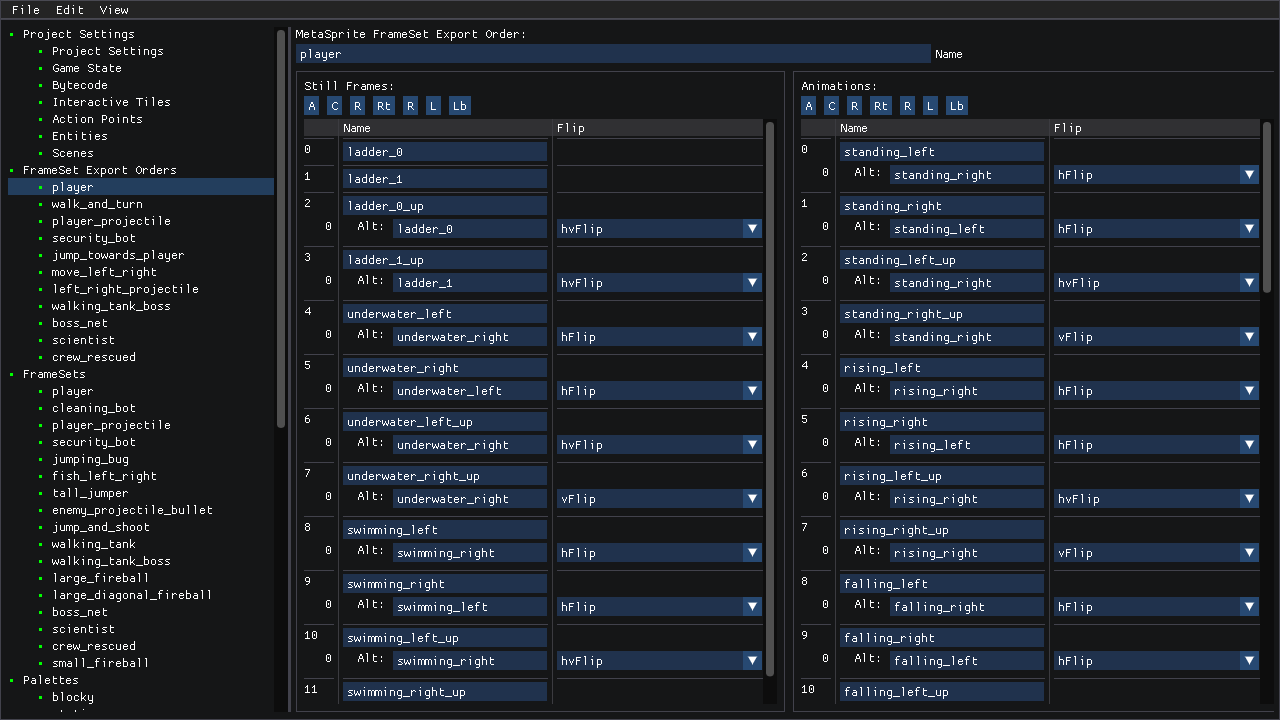Select Bytecode in the project tree
Image resolution: width=1280 pixels, height=720 pixels.
click(80, 85)
